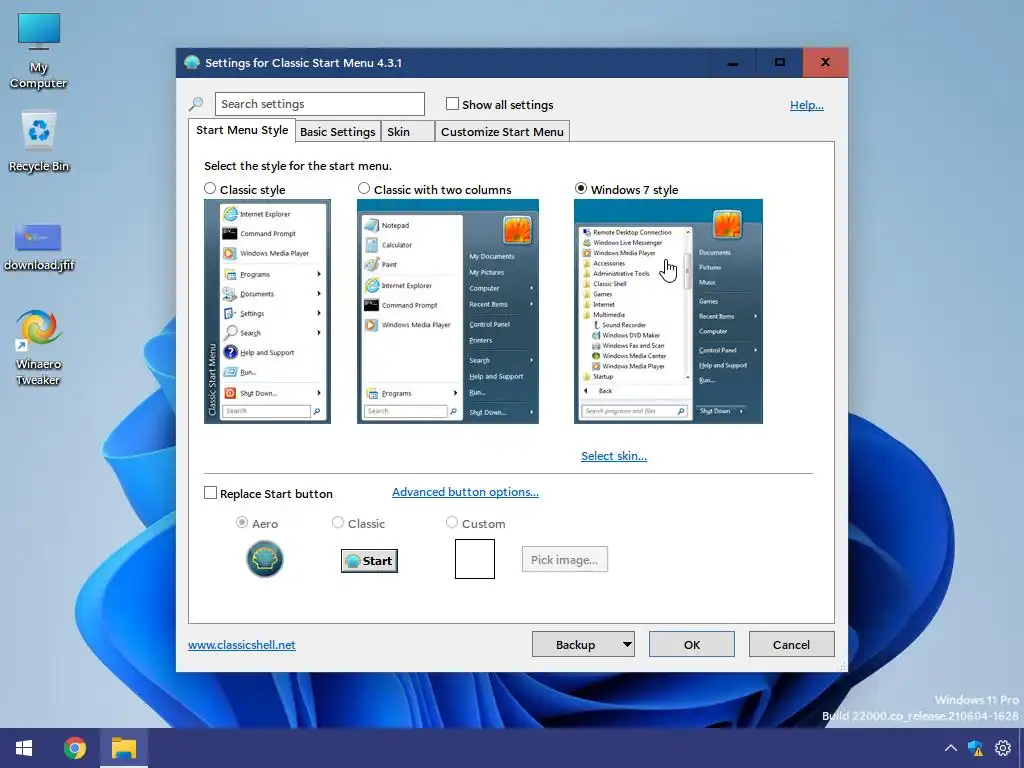Screen dimensions: 1024x768
Task: Choose the Aero shell button image
Action: (264, 559)
